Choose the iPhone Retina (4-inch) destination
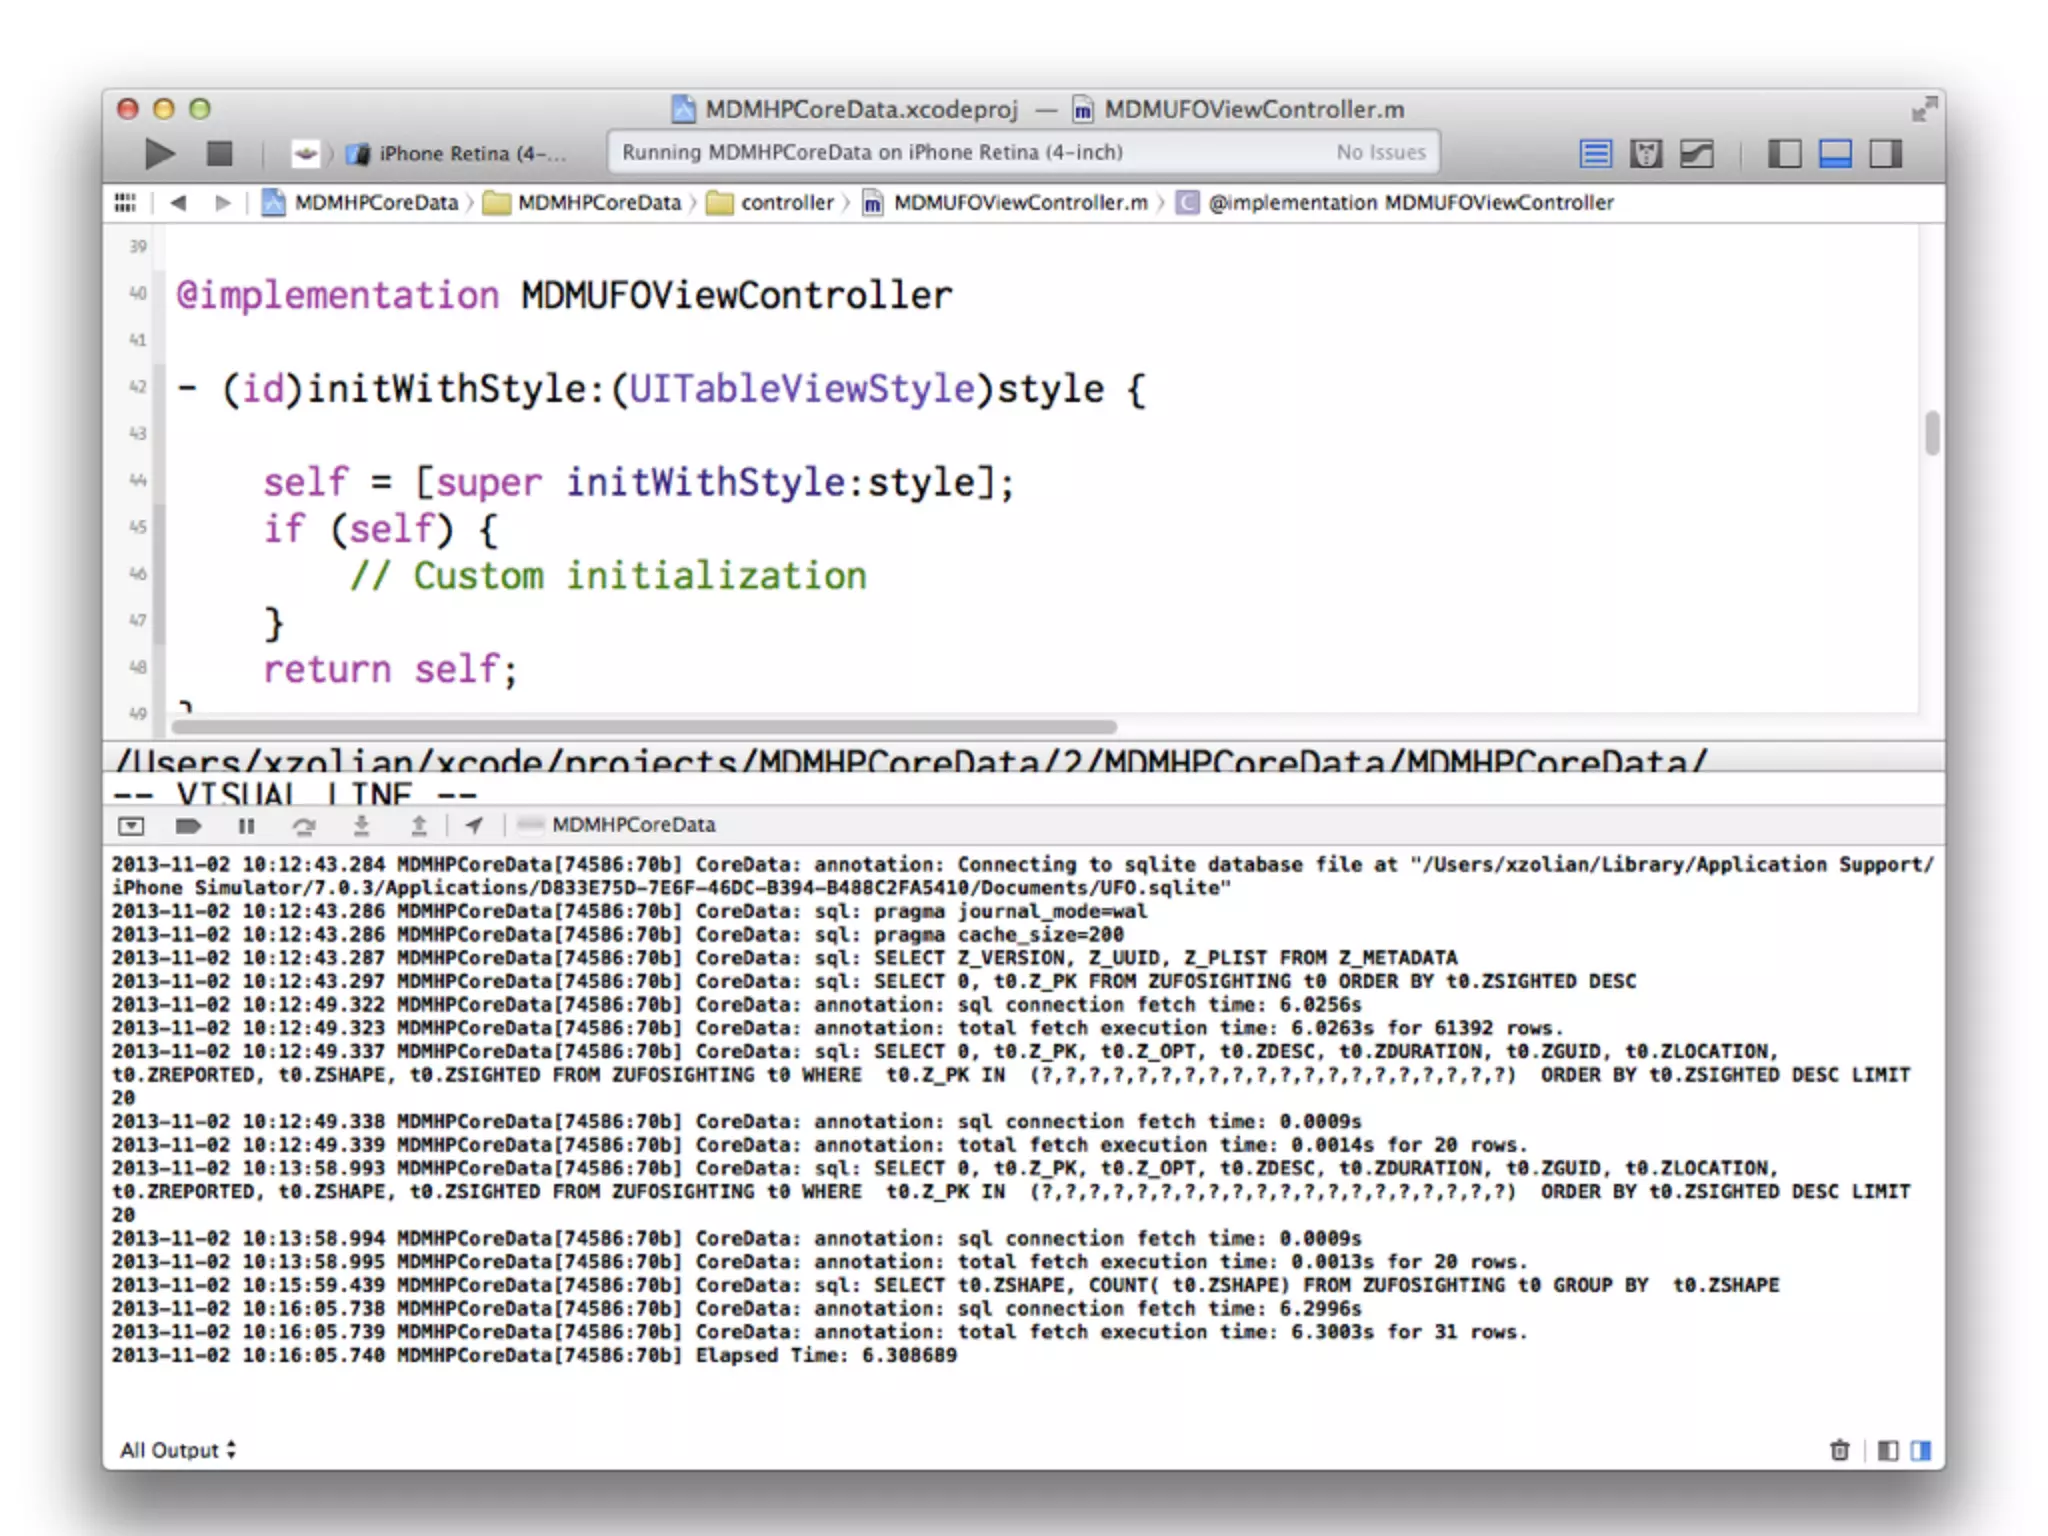The height and width of the screenshot is (1536, 2048). tap(458, 153)
